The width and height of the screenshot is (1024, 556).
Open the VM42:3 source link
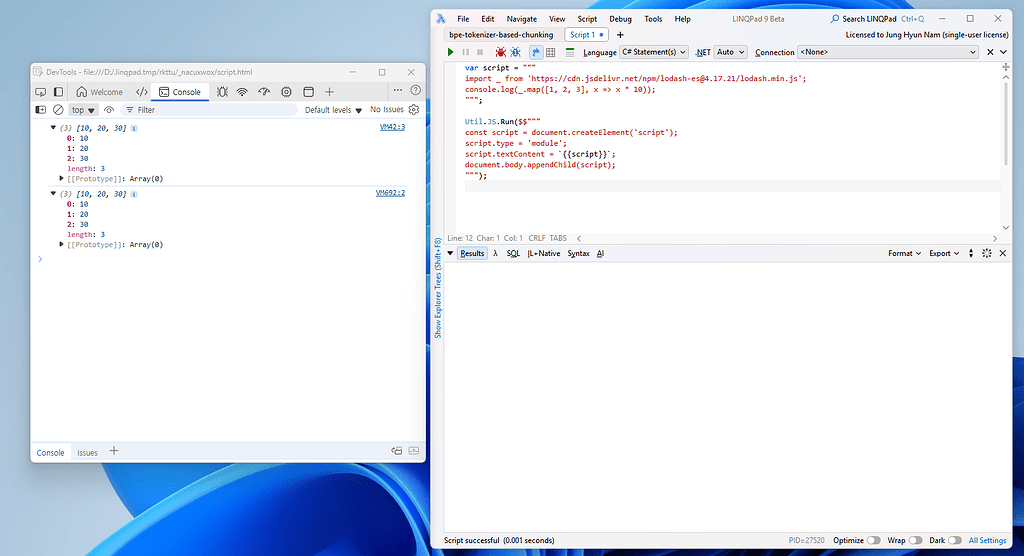392,127
